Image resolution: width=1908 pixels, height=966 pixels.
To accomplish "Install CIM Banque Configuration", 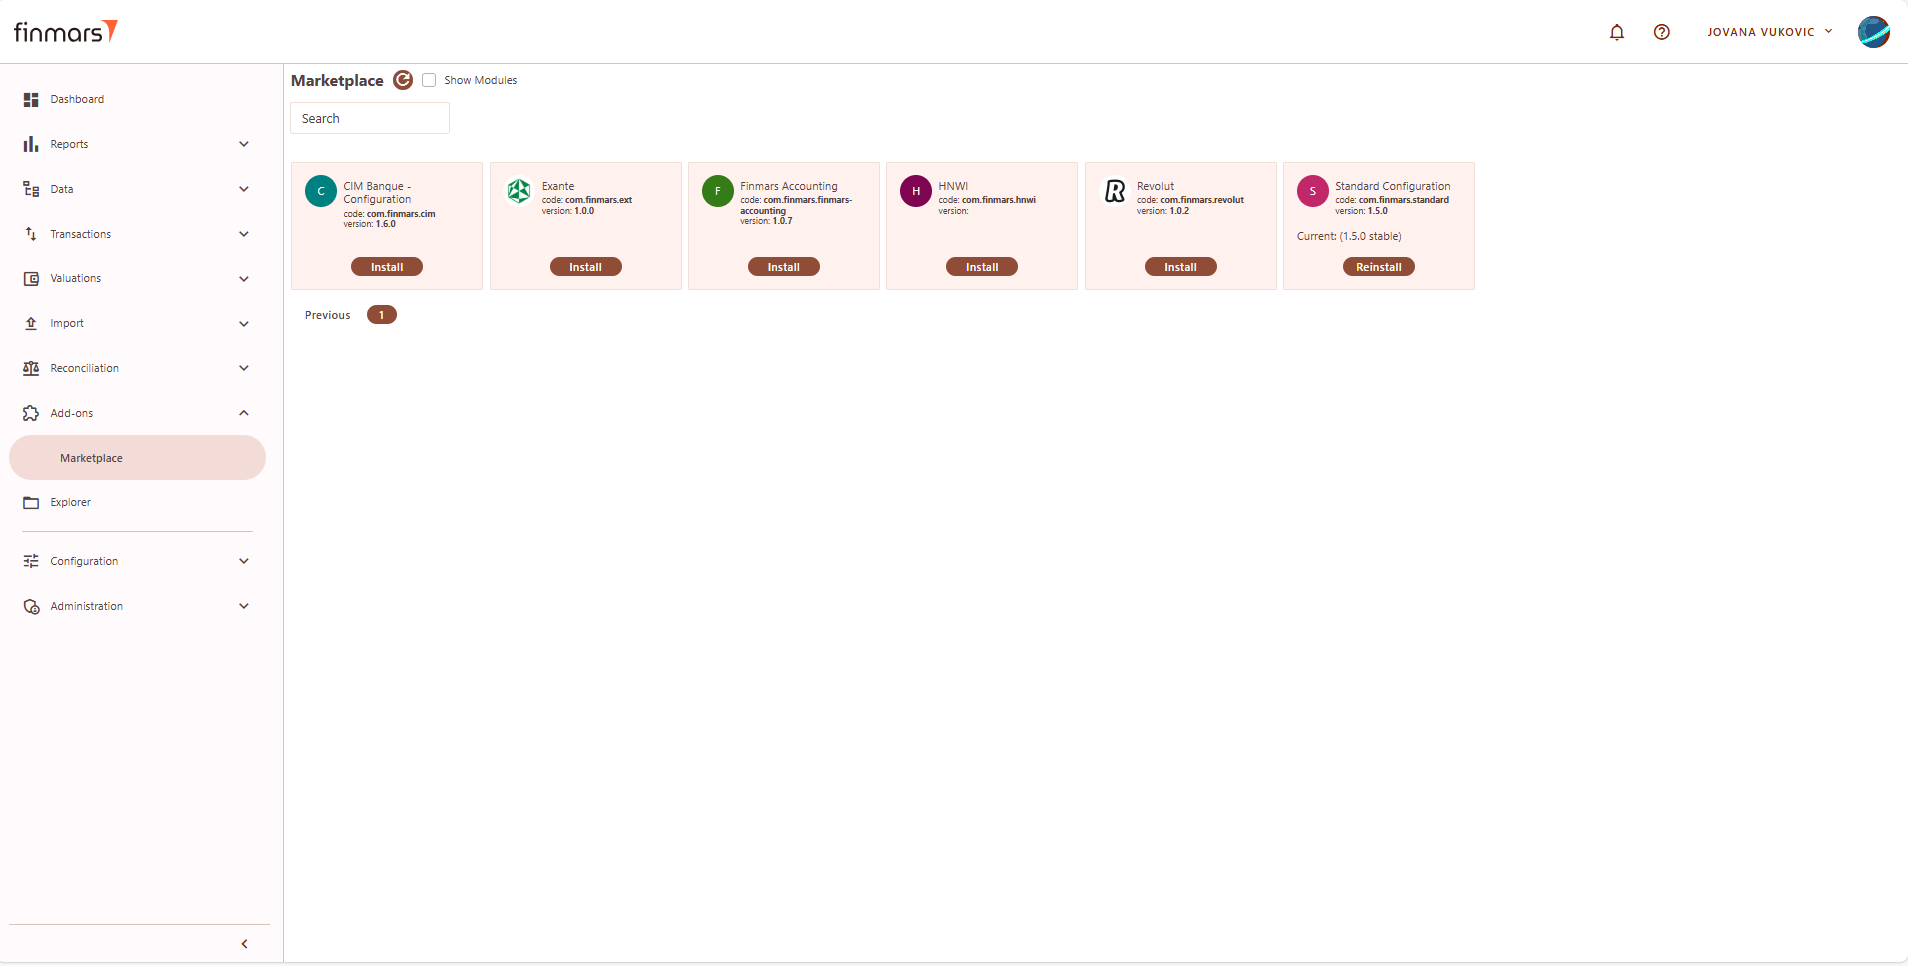I will coord(387,267).
